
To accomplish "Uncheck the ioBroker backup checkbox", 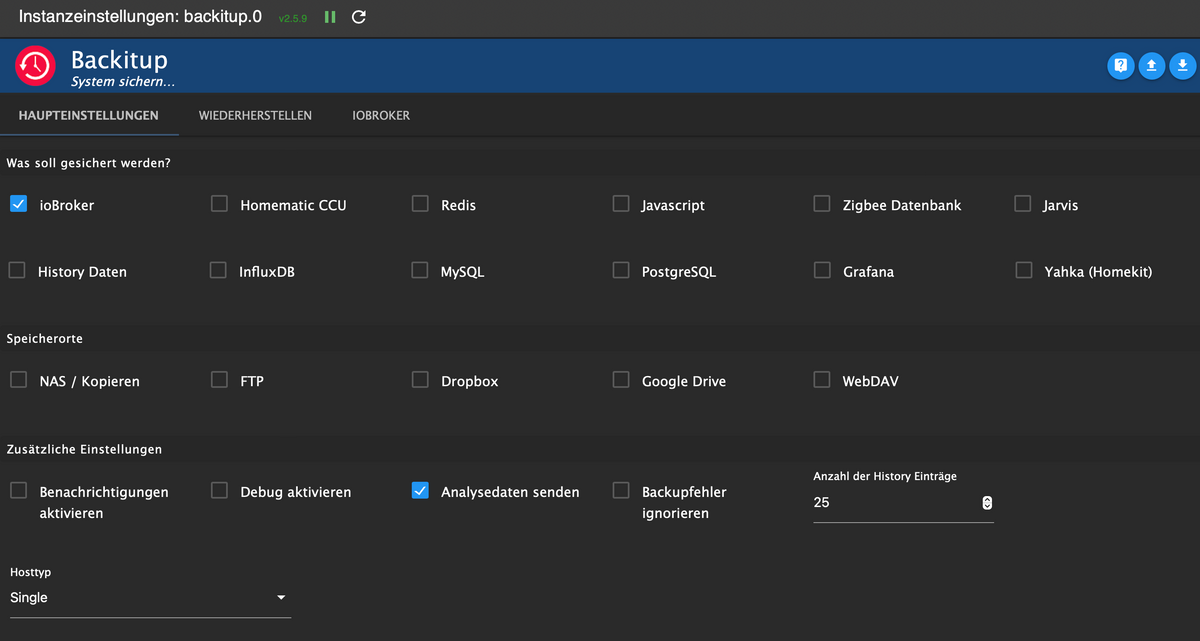I will (x=18, y=204).
